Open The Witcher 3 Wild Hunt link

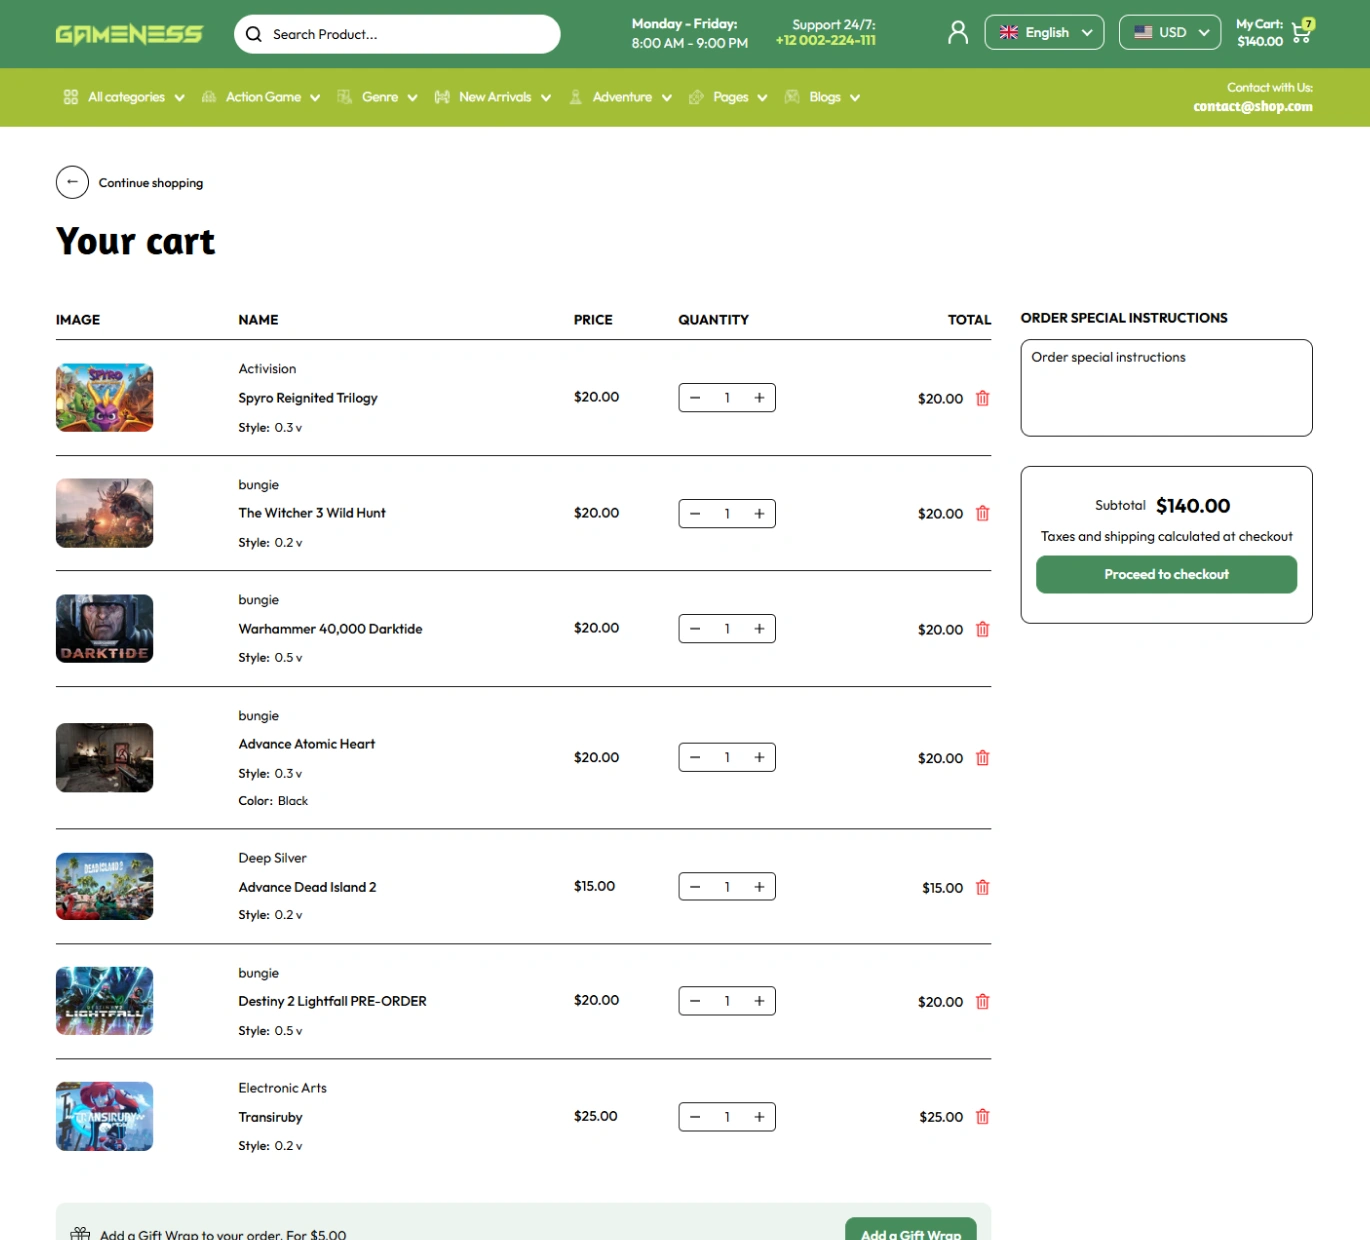pyautogui.click(x=312, y=513)
